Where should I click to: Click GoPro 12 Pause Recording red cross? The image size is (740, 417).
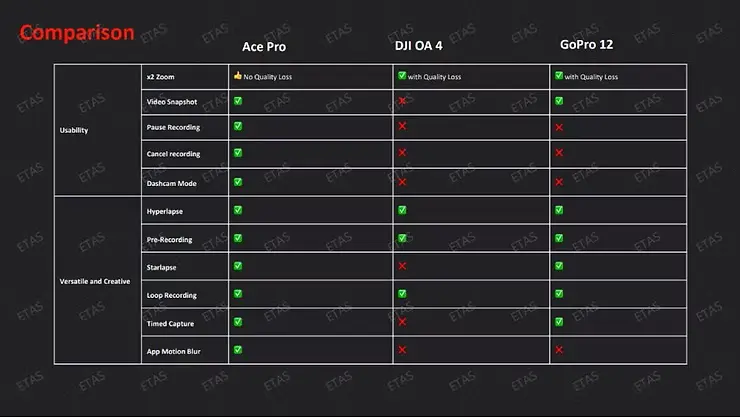point(559,127)
